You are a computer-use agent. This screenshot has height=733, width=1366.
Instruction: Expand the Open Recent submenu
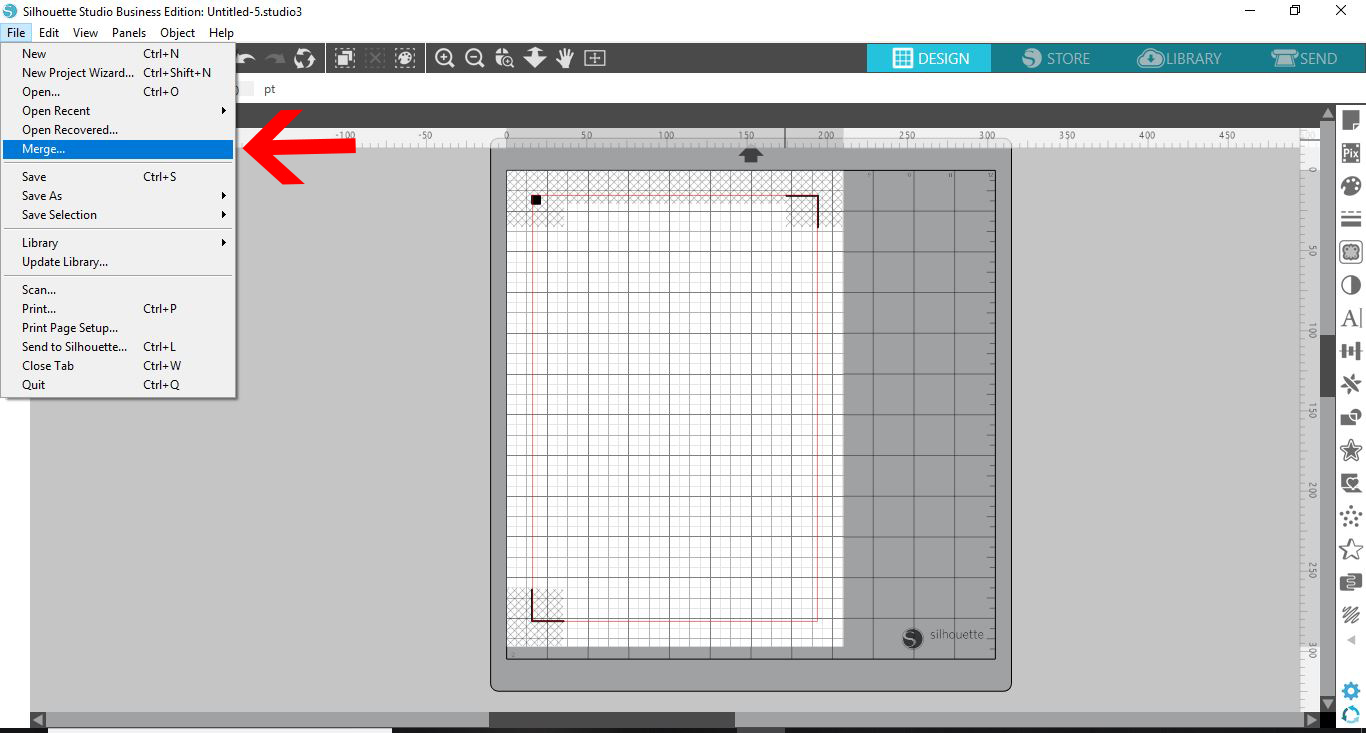tap(117, 111)
